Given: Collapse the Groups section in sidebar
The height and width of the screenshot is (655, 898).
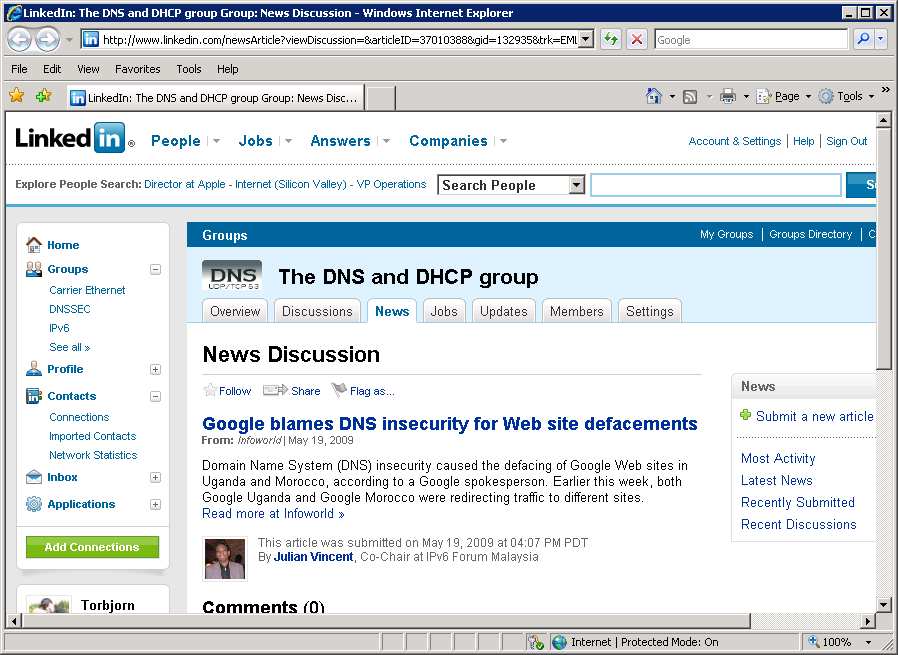Looking at the screenshot, I should click(155, 269).
